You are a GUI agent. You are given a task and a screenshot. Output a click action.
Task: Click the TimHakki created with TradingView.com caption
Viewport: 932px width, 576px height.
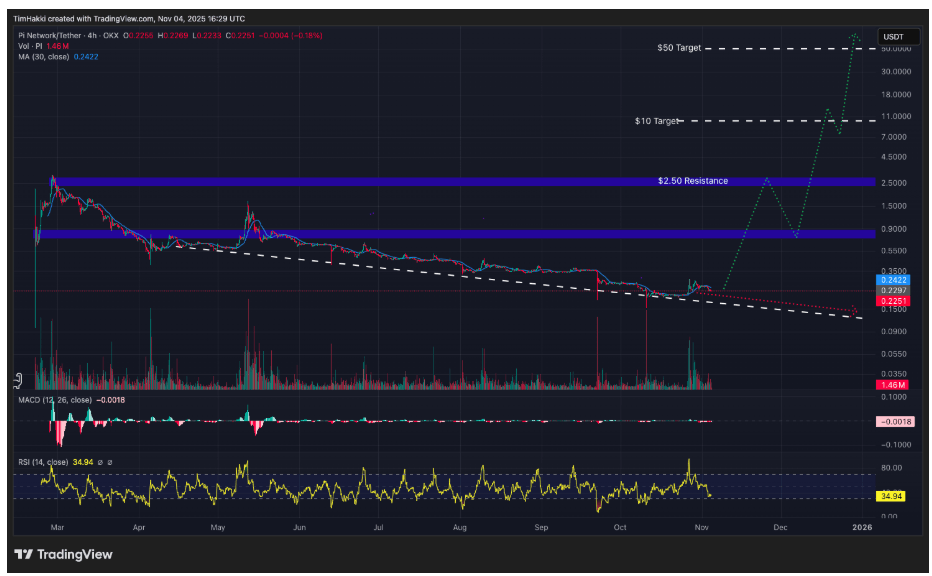[129, 18]
